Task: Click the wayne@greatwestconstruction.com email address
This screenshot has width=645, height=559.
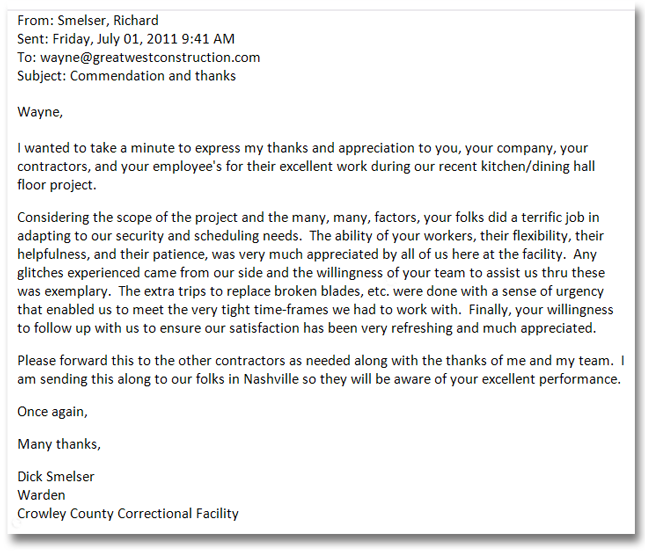Action: pos(150,57)
